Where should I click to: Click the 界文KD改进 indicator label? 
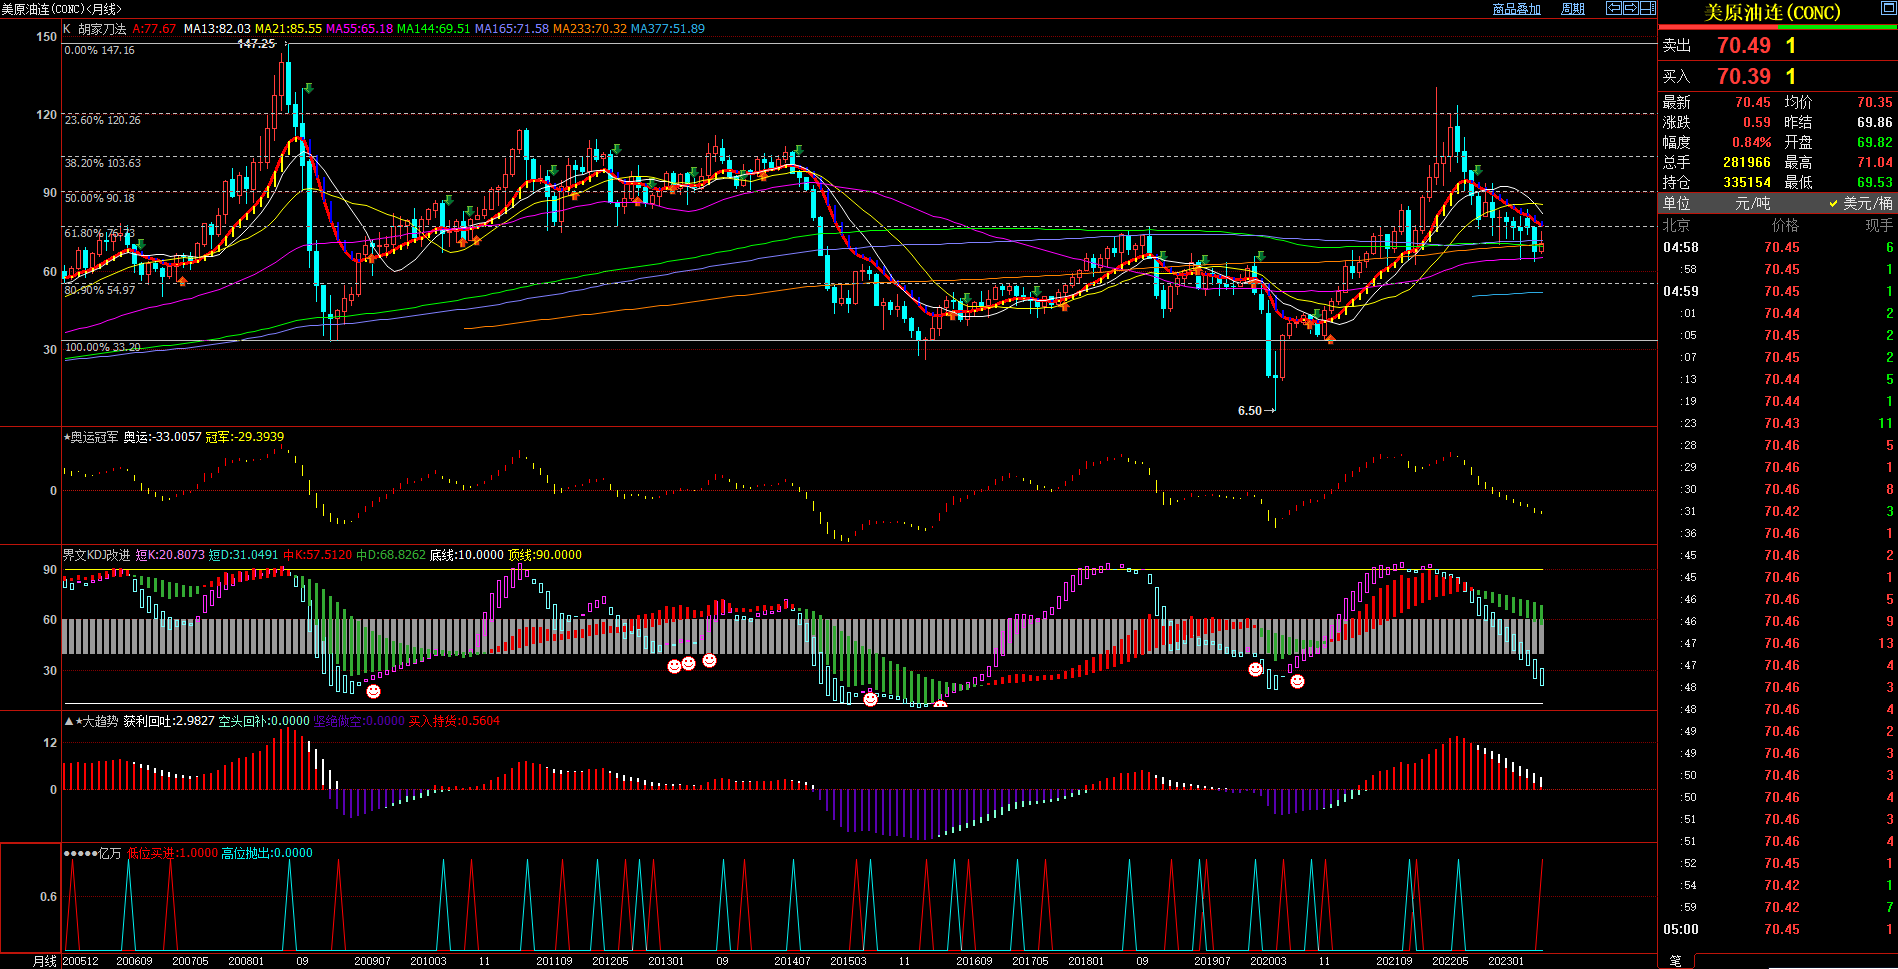pos(96,555)
